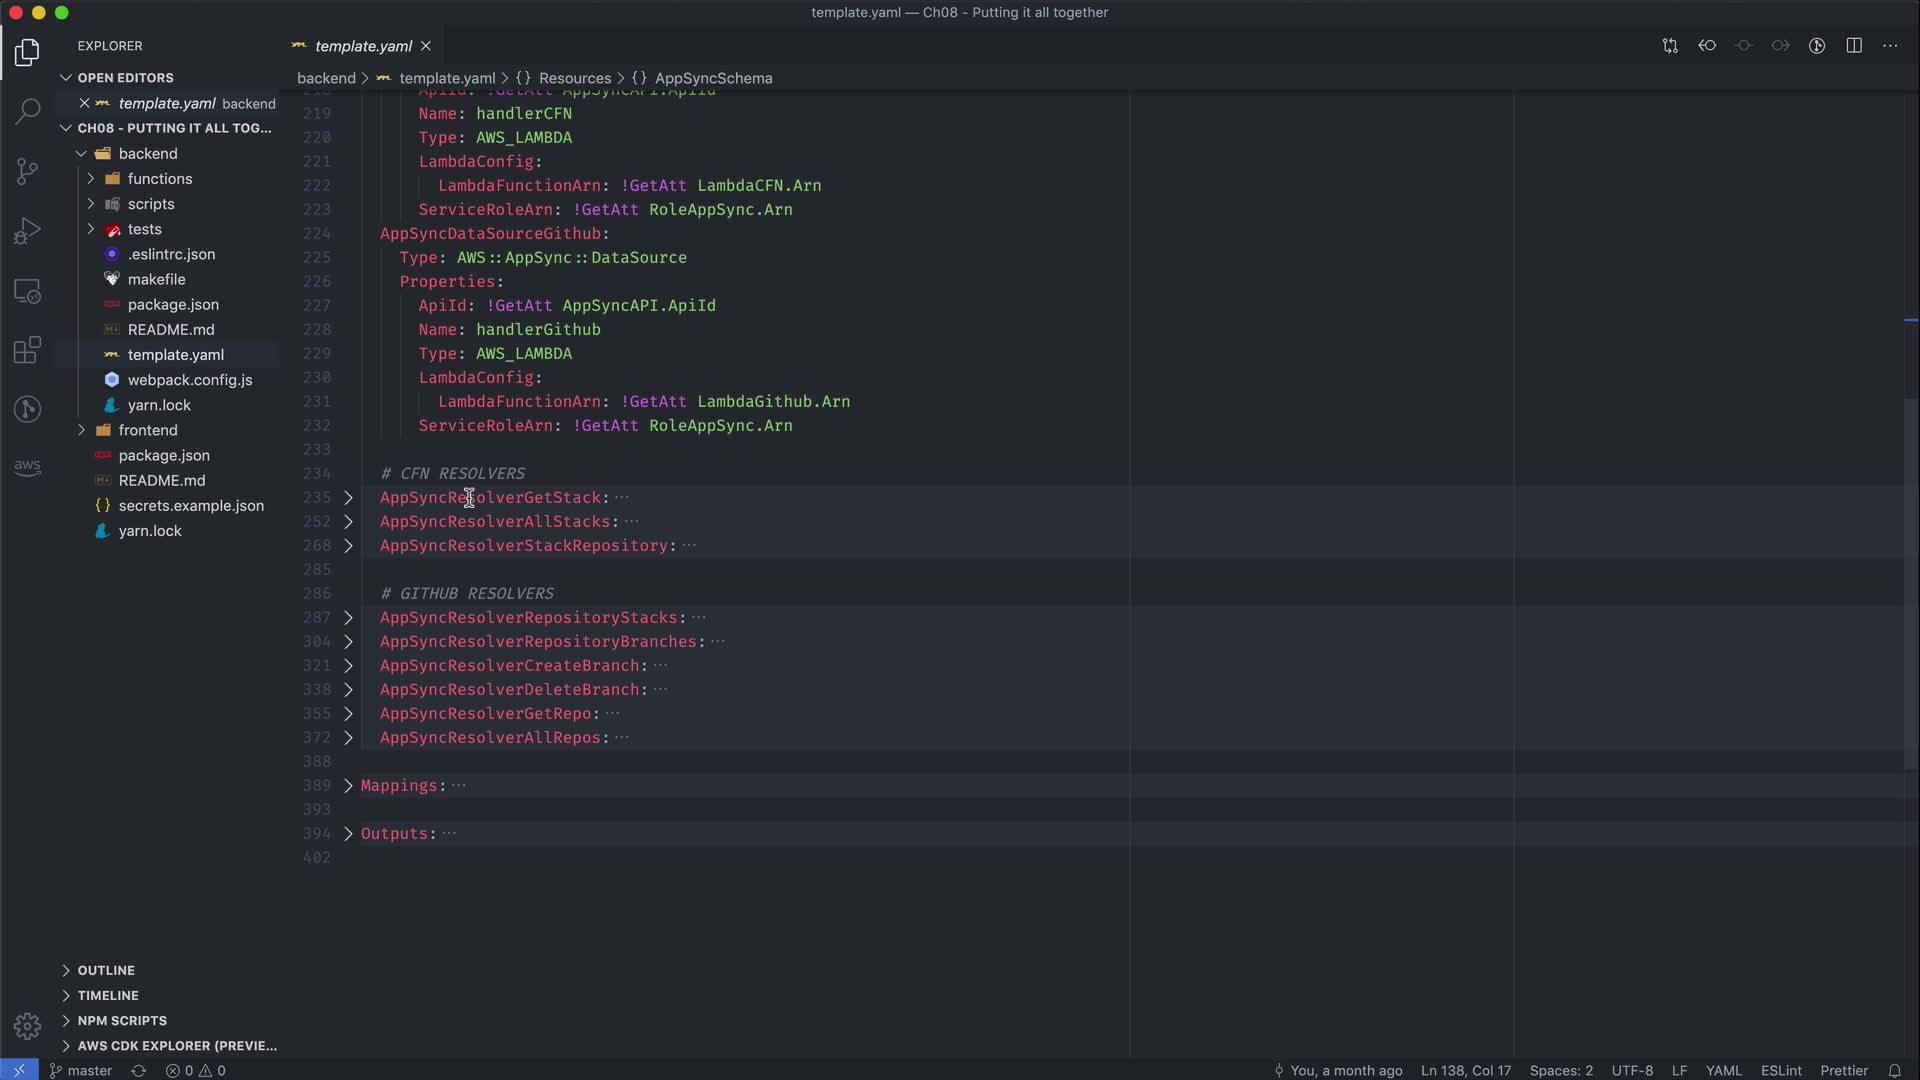Collapse the OPEN EDITORS section

pyautogui.click(x=125, y=77)
